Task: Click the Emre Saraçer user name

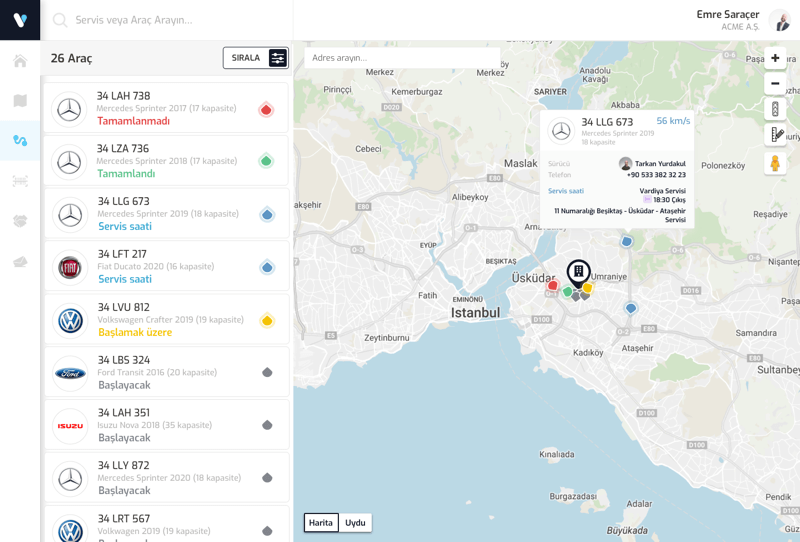Action: click(728, 14)
